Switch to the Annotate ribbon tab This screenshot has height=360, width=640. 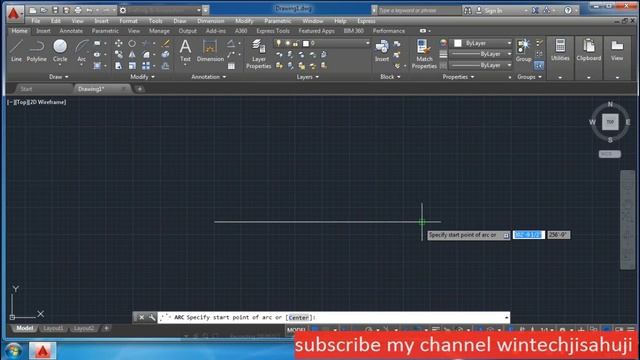[71, 31]
